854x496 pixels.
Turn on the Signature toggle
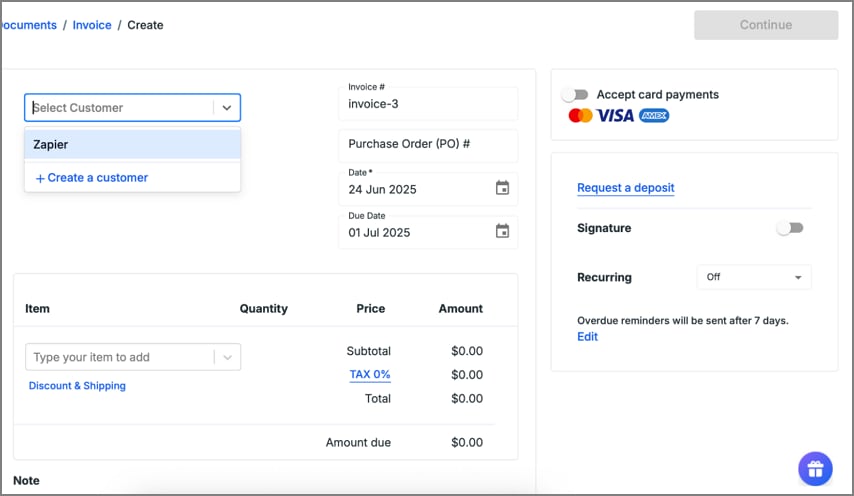pos(790,228)
